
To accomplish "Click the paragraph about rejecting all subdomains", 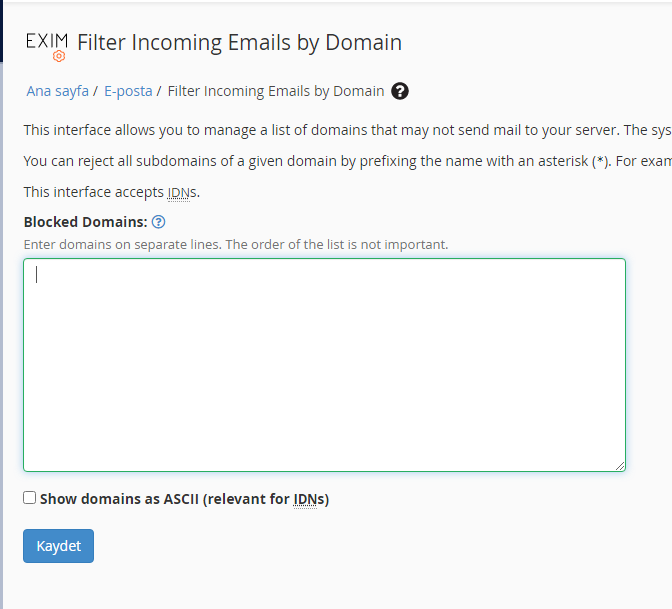I will pyautogui.click(x=348, y=161).
